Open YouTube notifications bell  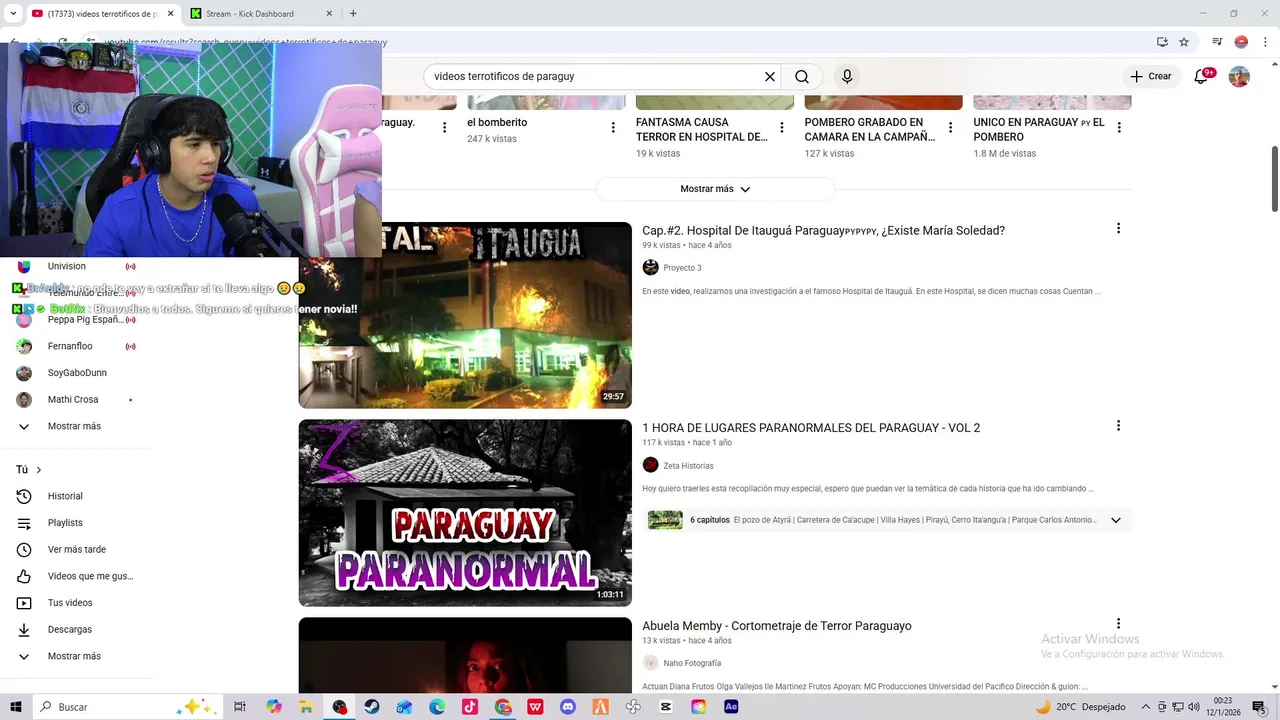point(1202,77)
